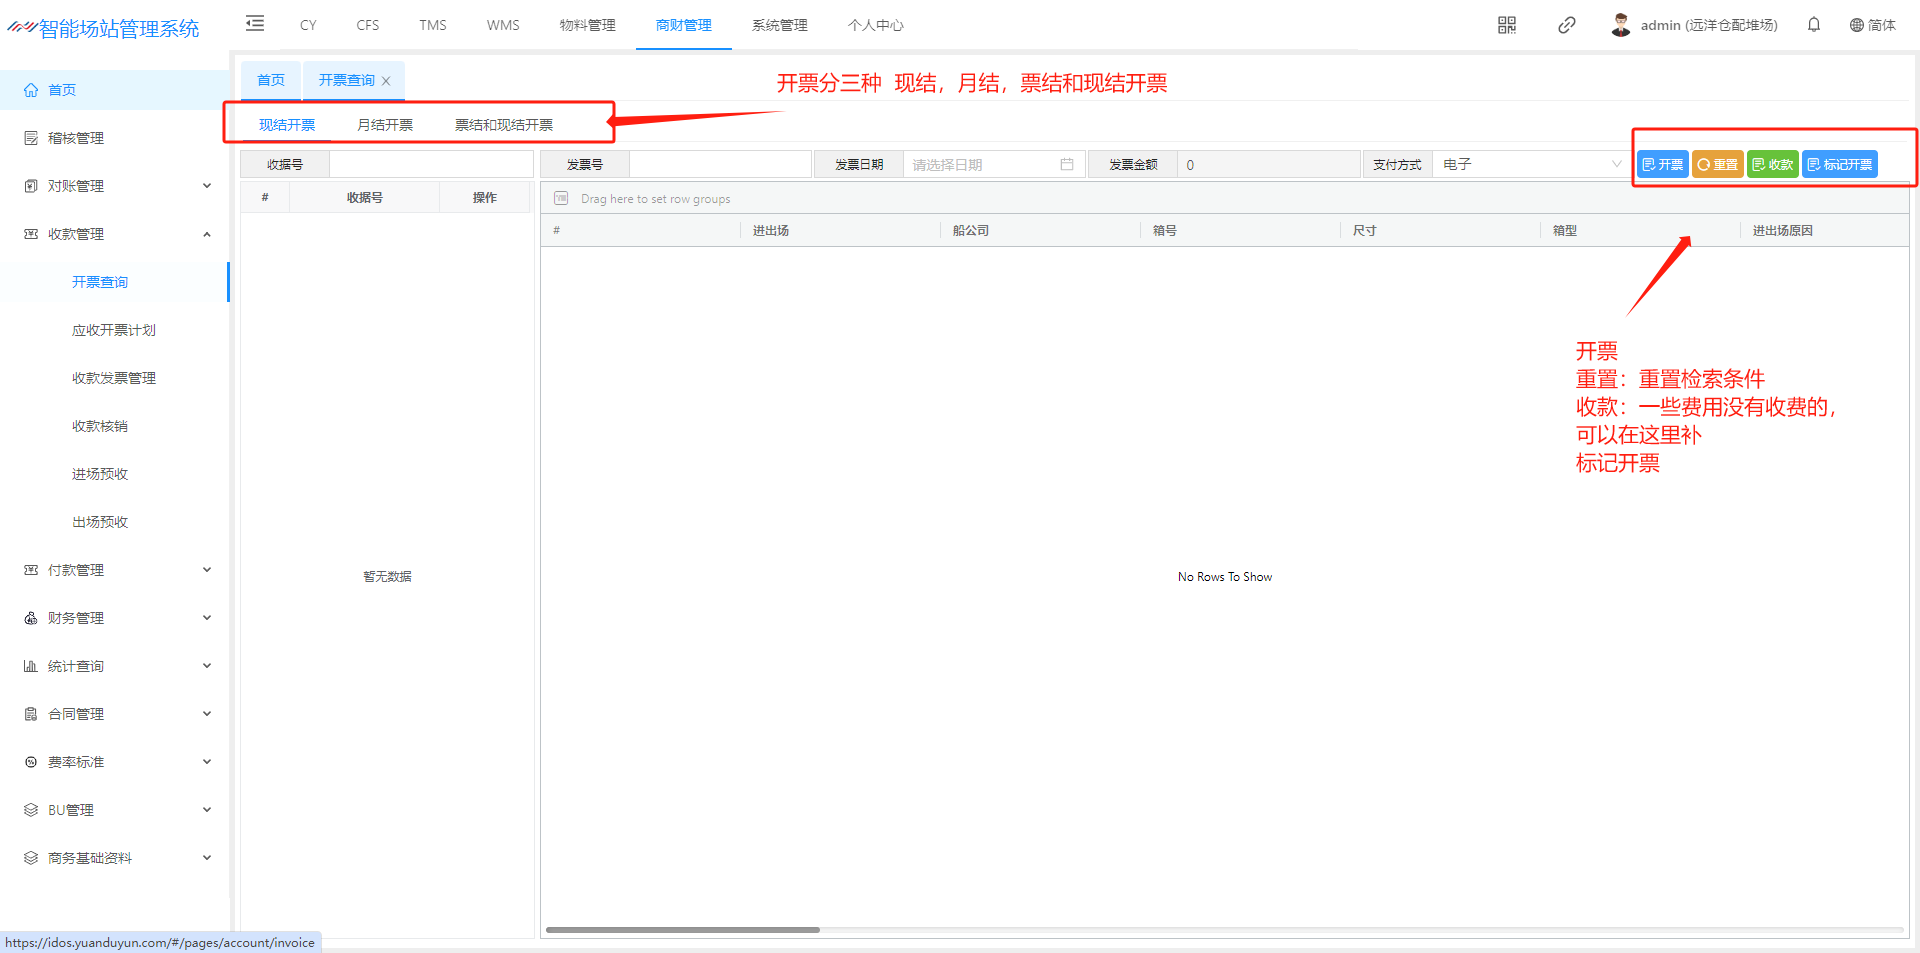Viewport: 1920px width, 953px height.
Task: Click the link chain icon in header
Action: (x=1567, y=25)
